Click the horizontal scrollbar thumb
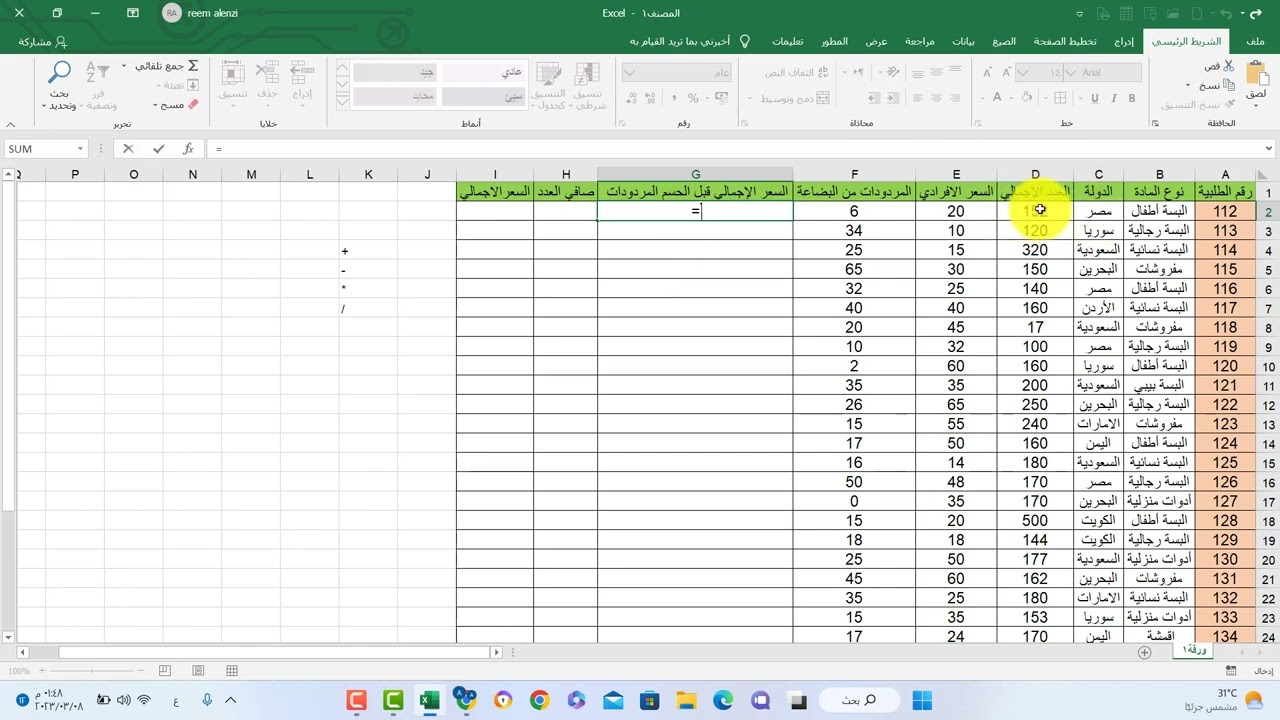Viewport: 1280px width, 720px height. (272, 652)
